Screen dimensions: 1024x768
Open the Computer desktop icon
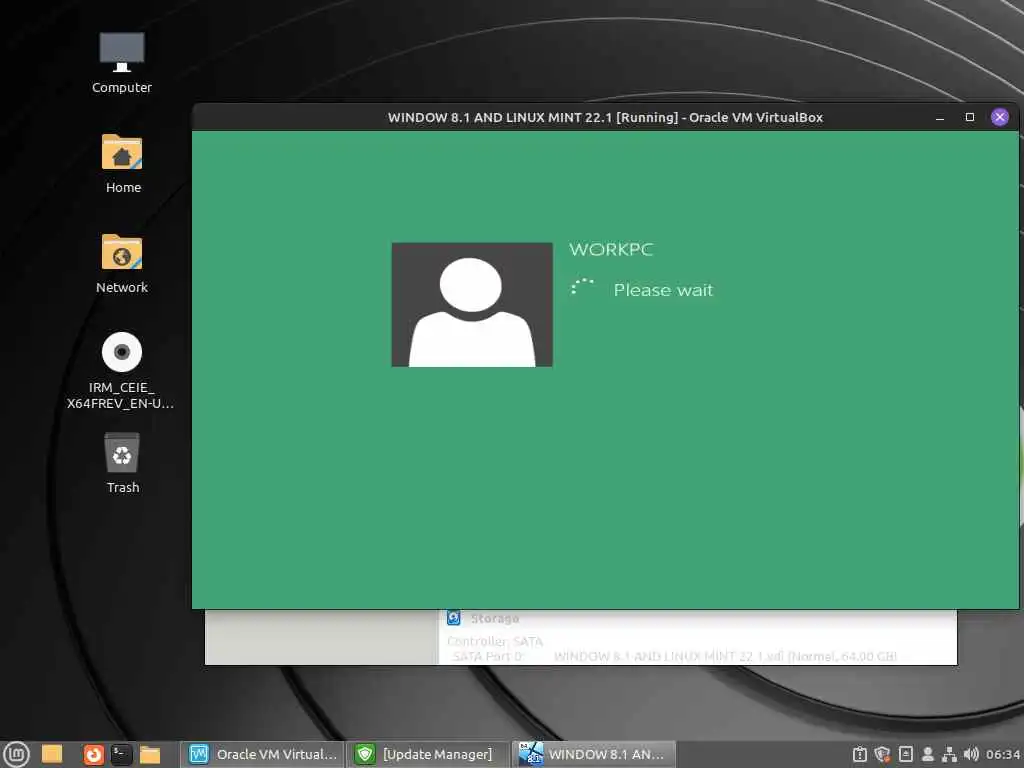coord(121,63)
